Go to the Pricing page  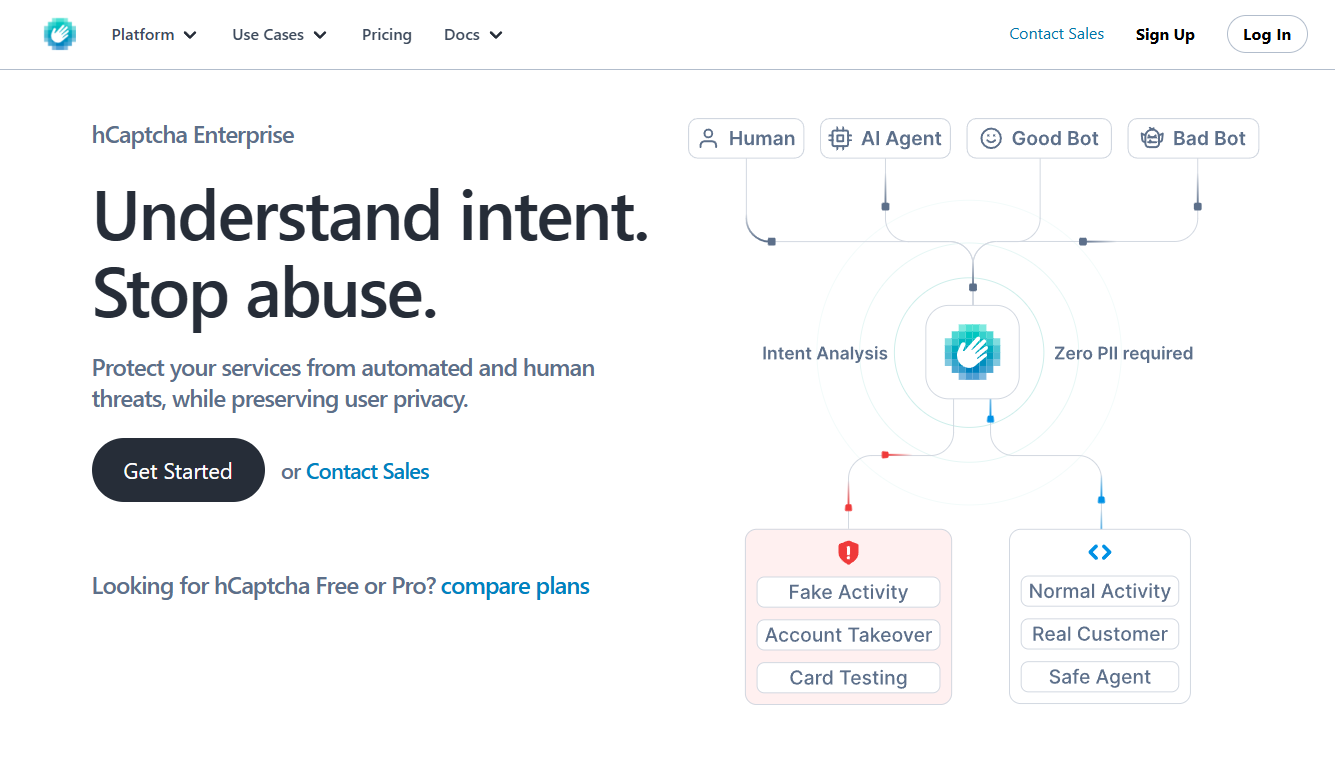click(x=386, y=35)
